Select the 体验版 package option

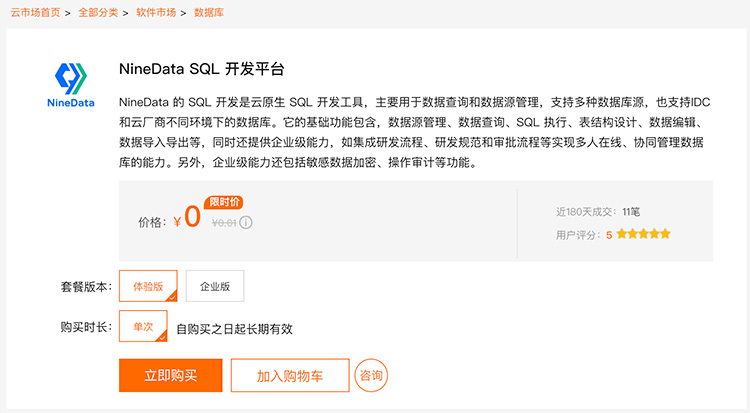coord(148,286)
